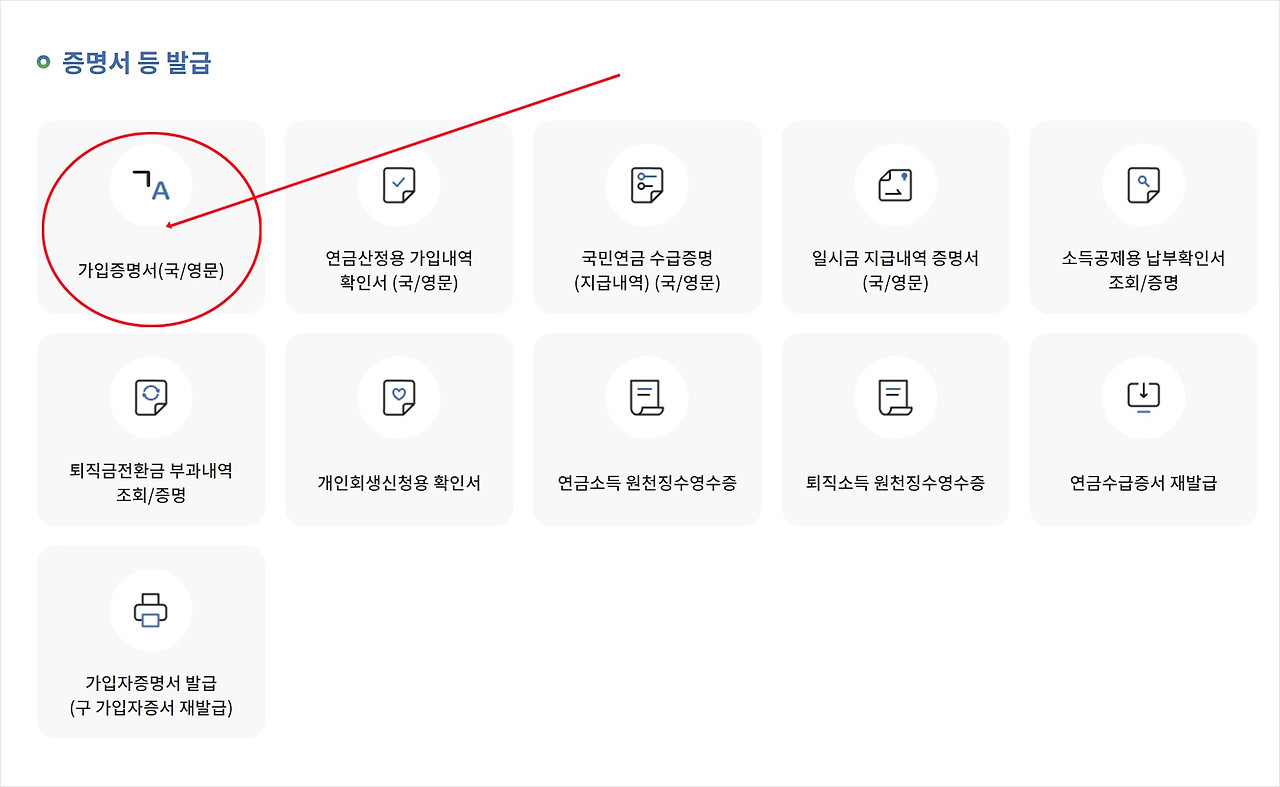Open 연금수급증서 재발급 label
1280x787 pixels.
pyautogui.click(x=1143, y=483)
